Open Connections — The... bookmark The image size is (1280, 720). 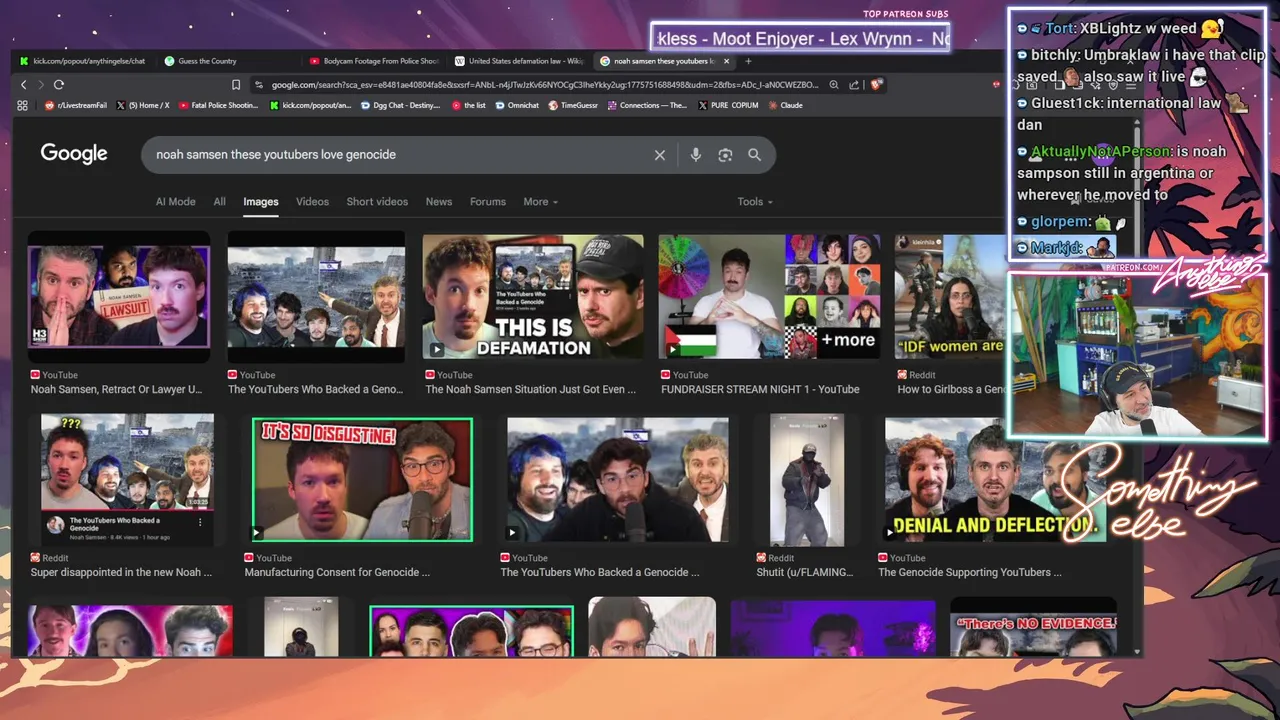pos(647,105)
